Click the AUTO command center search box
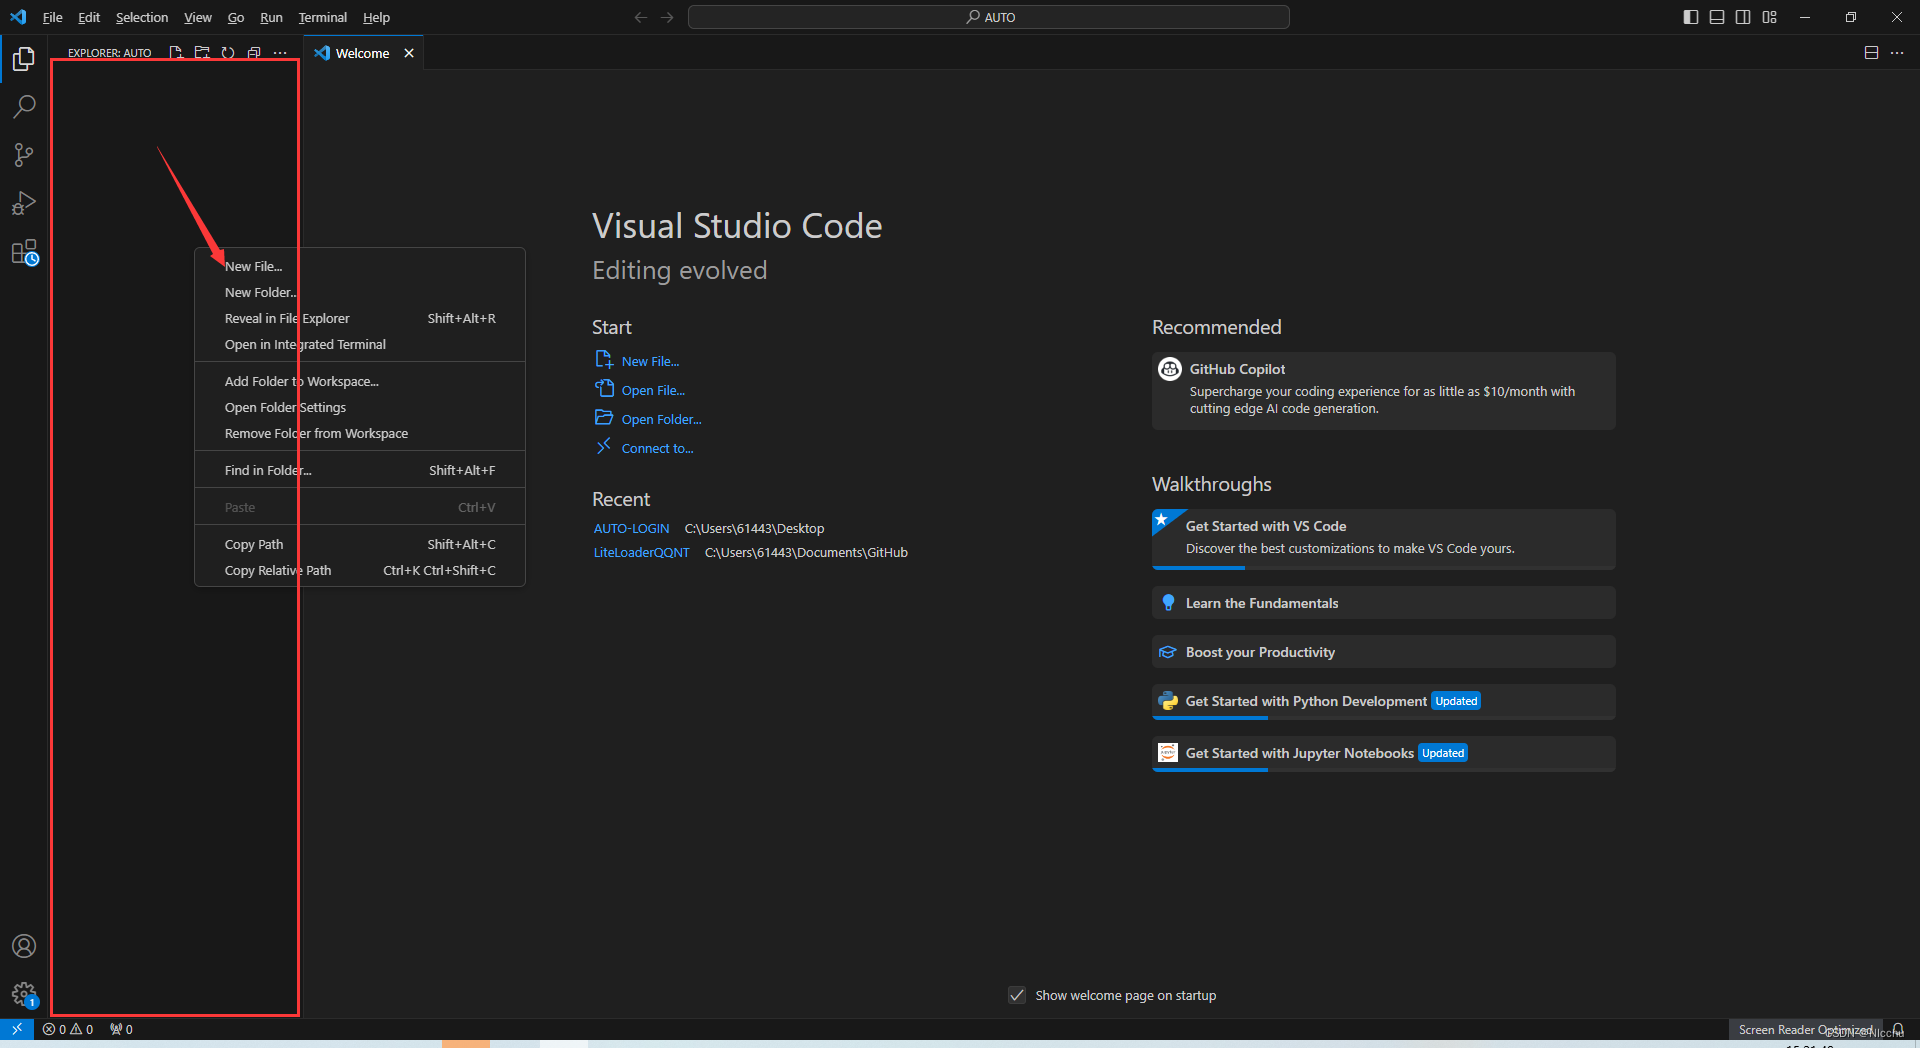 pos(988,17)
